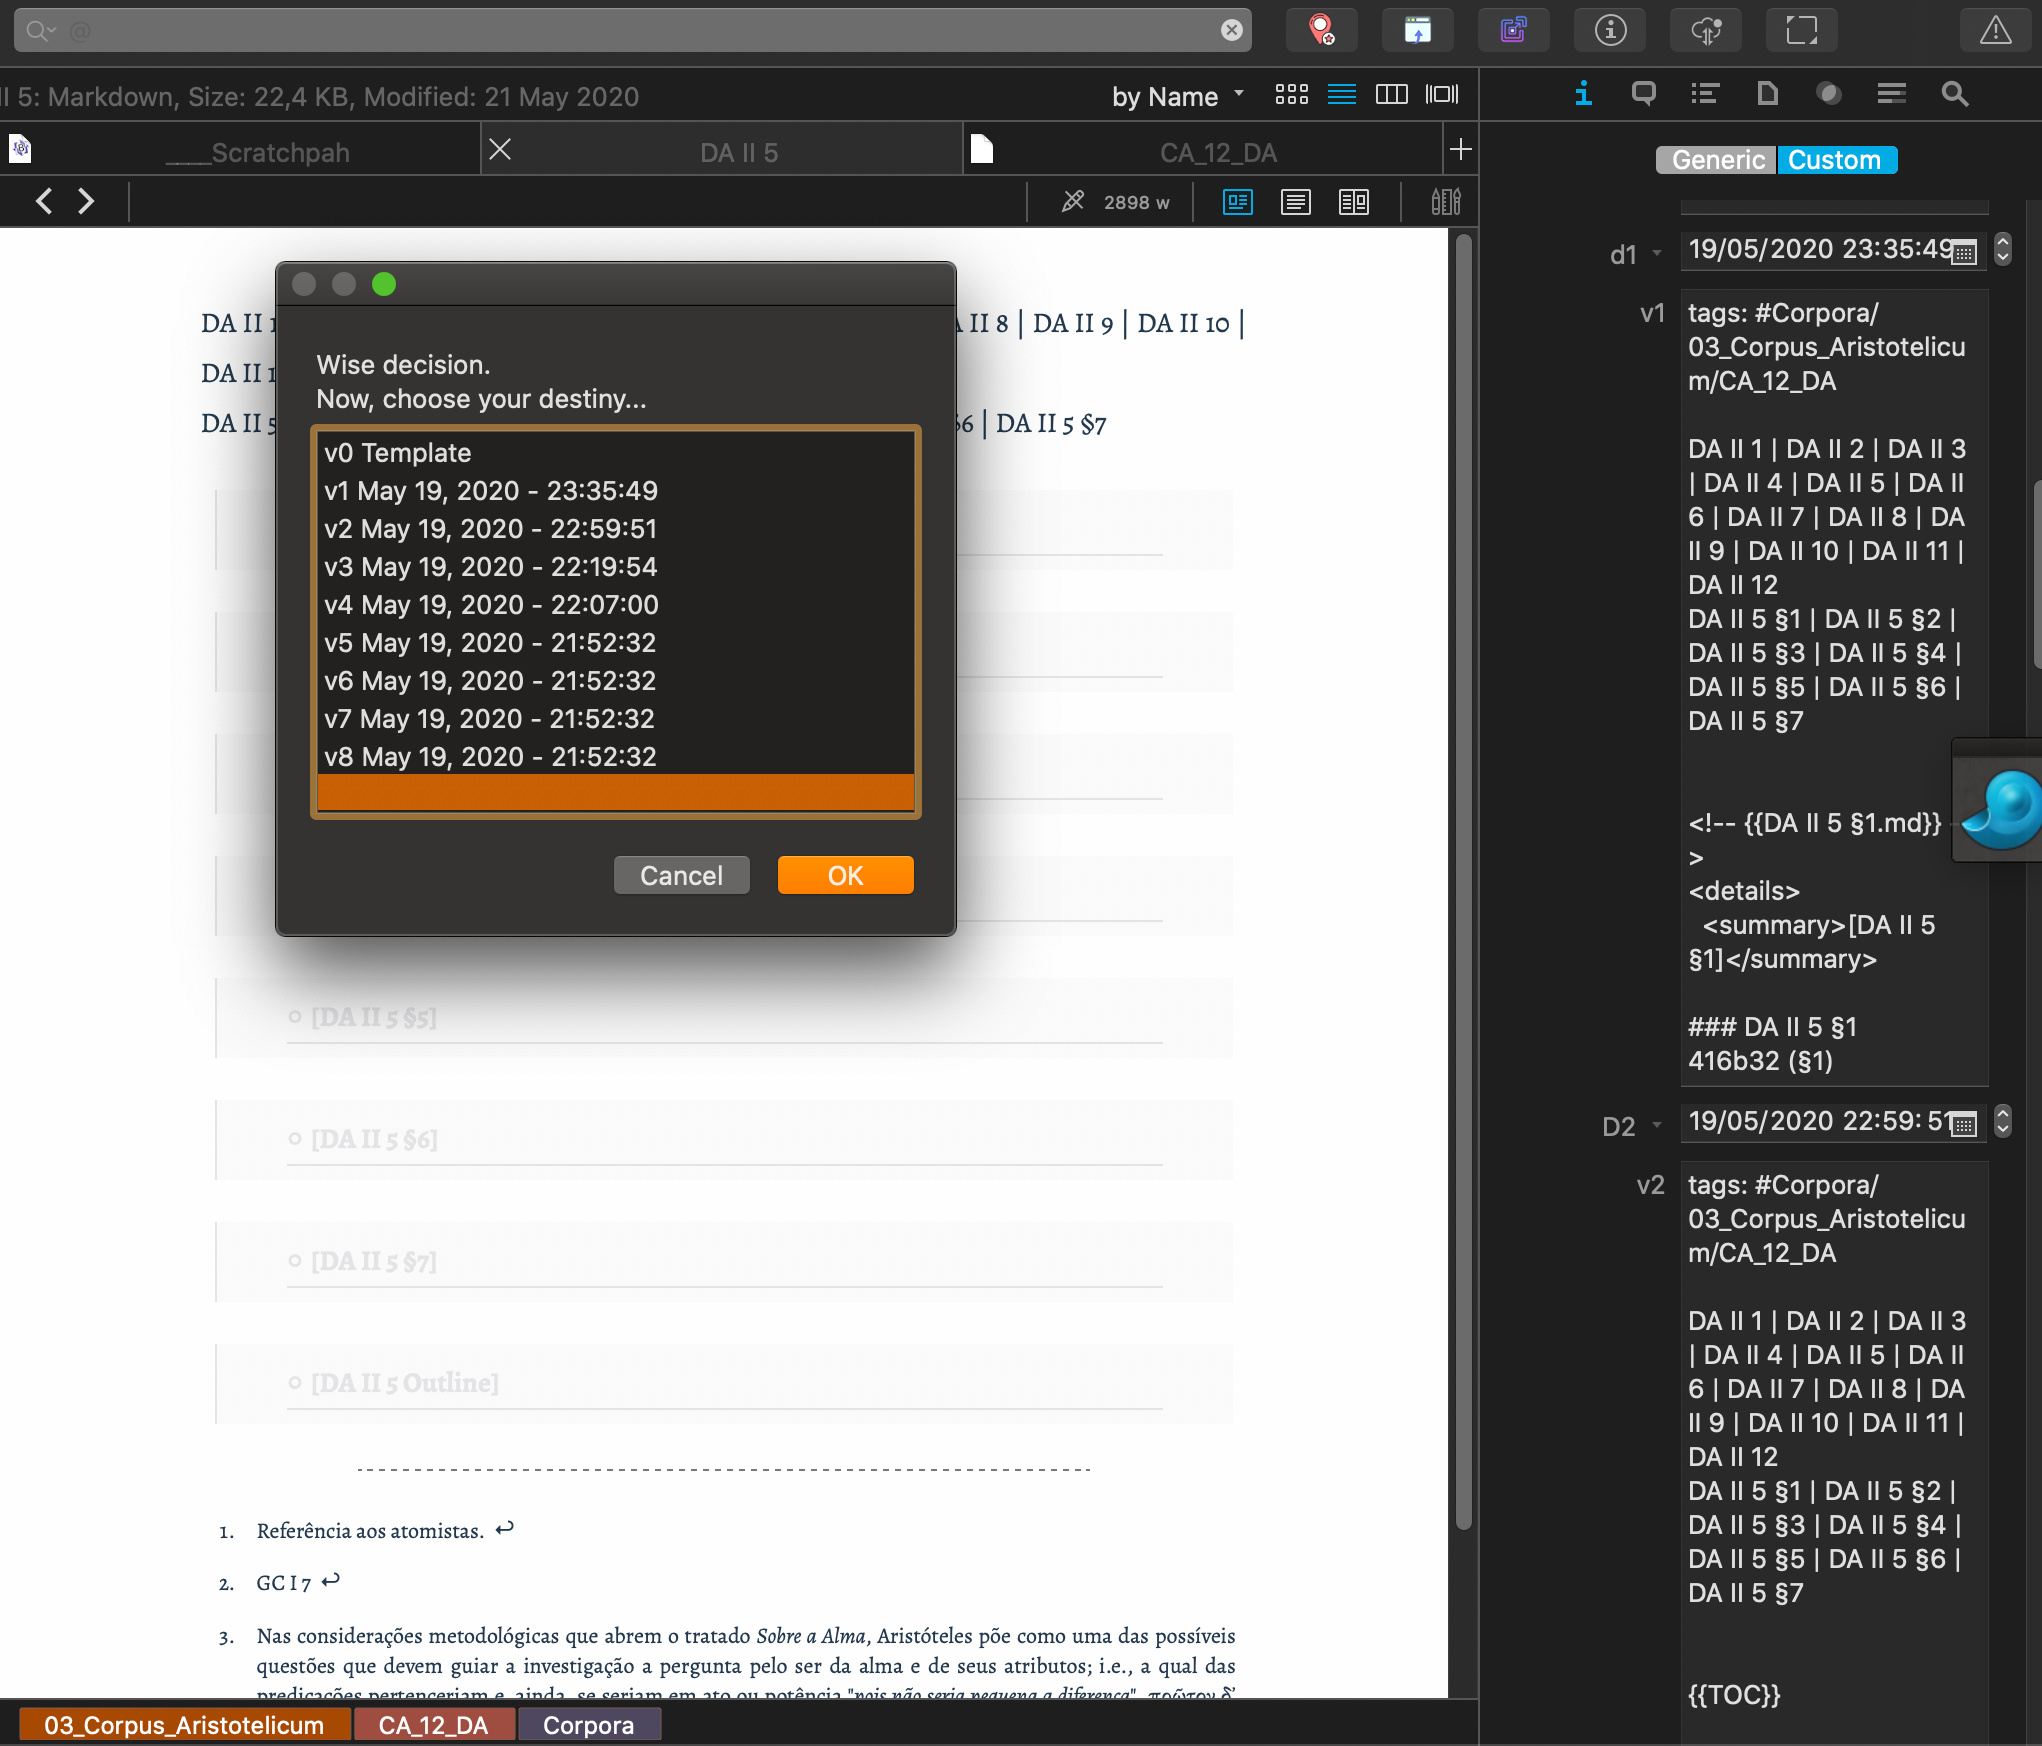Expand the D2 field dropdown arrow
The height and width of the screenshot is (1746, 2042).
1657,1125
